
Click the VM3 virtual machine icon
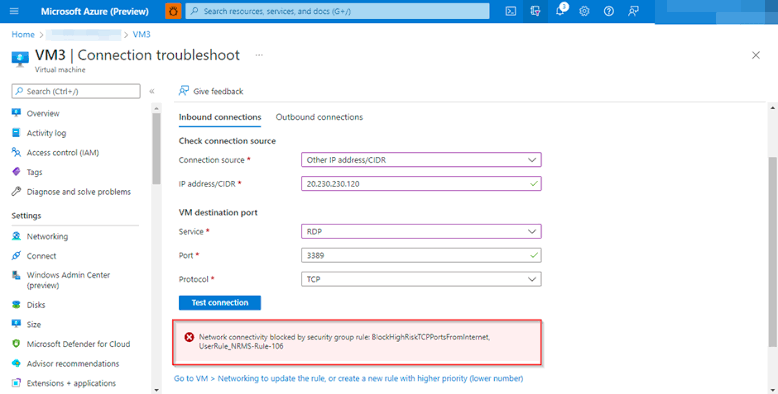(20, 59)
